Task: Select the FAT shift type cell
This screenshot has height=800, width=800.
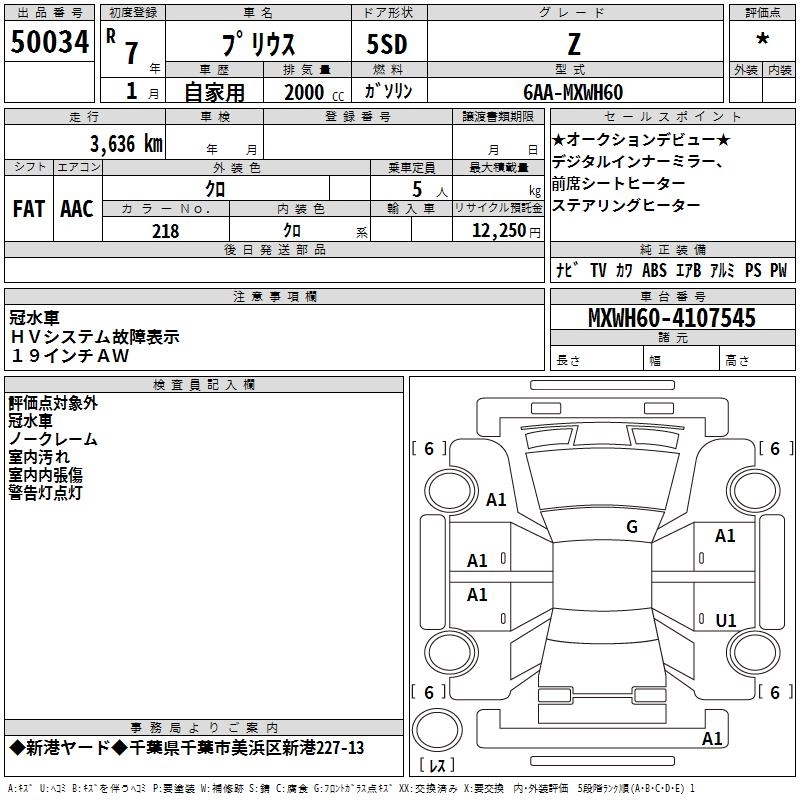Action: [29, 209]
